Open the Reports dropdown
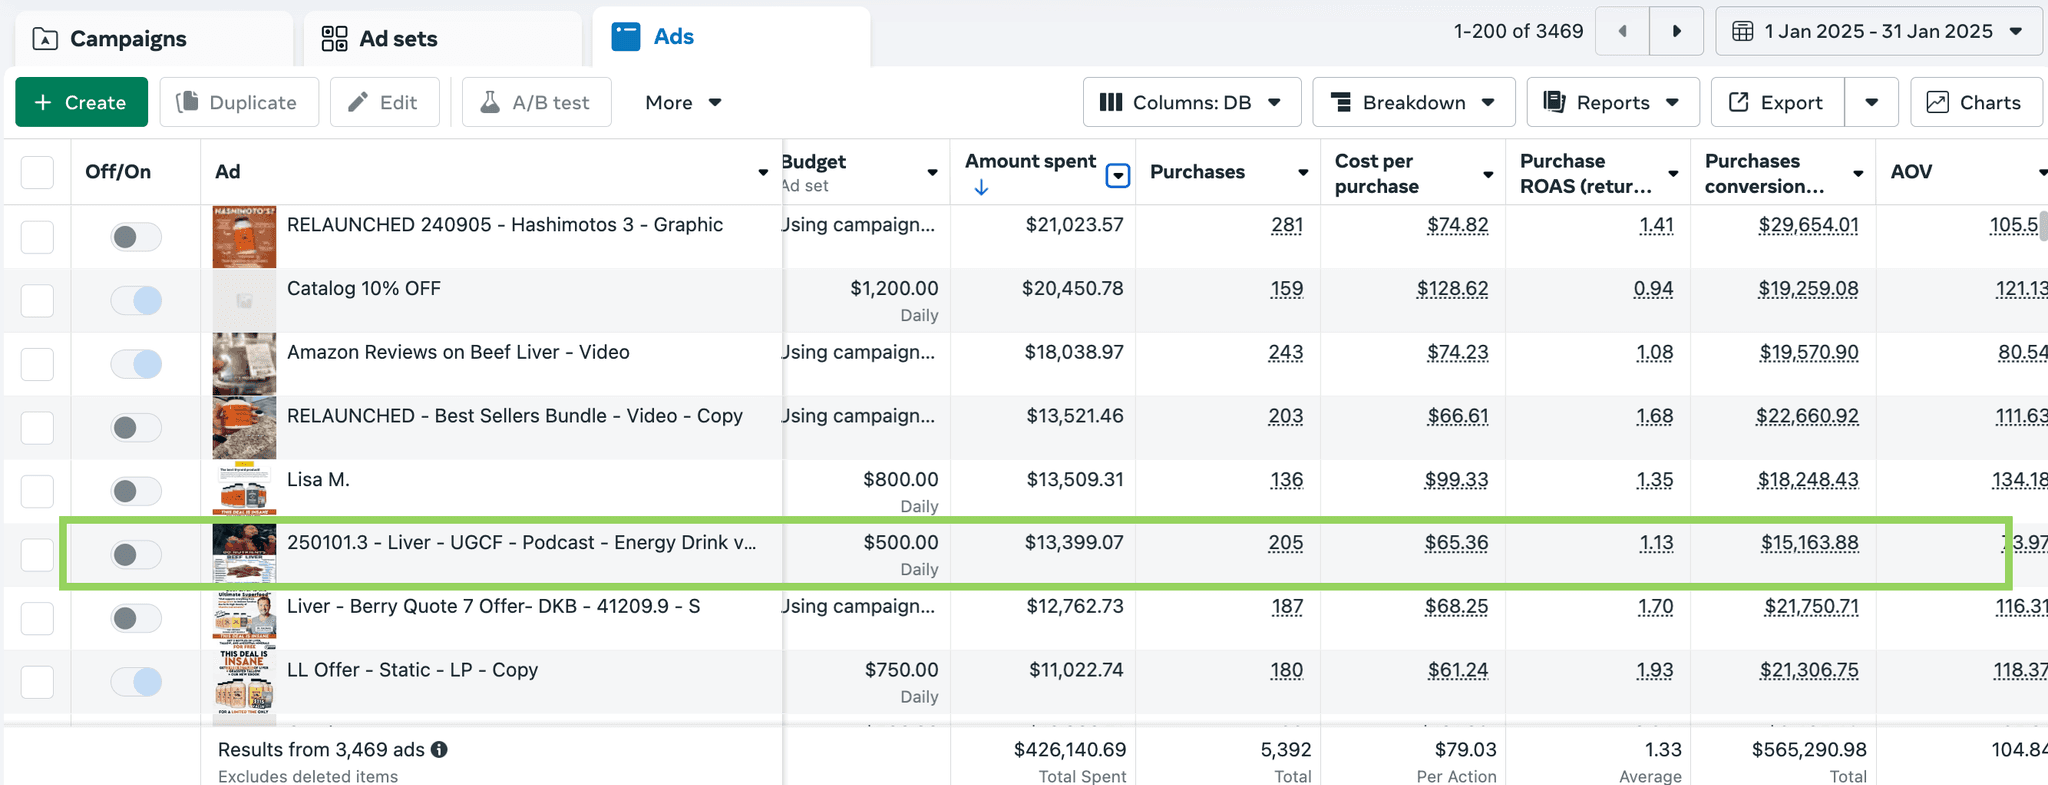This screenshot has width=2048, height=785. [x=1612, y=102]
